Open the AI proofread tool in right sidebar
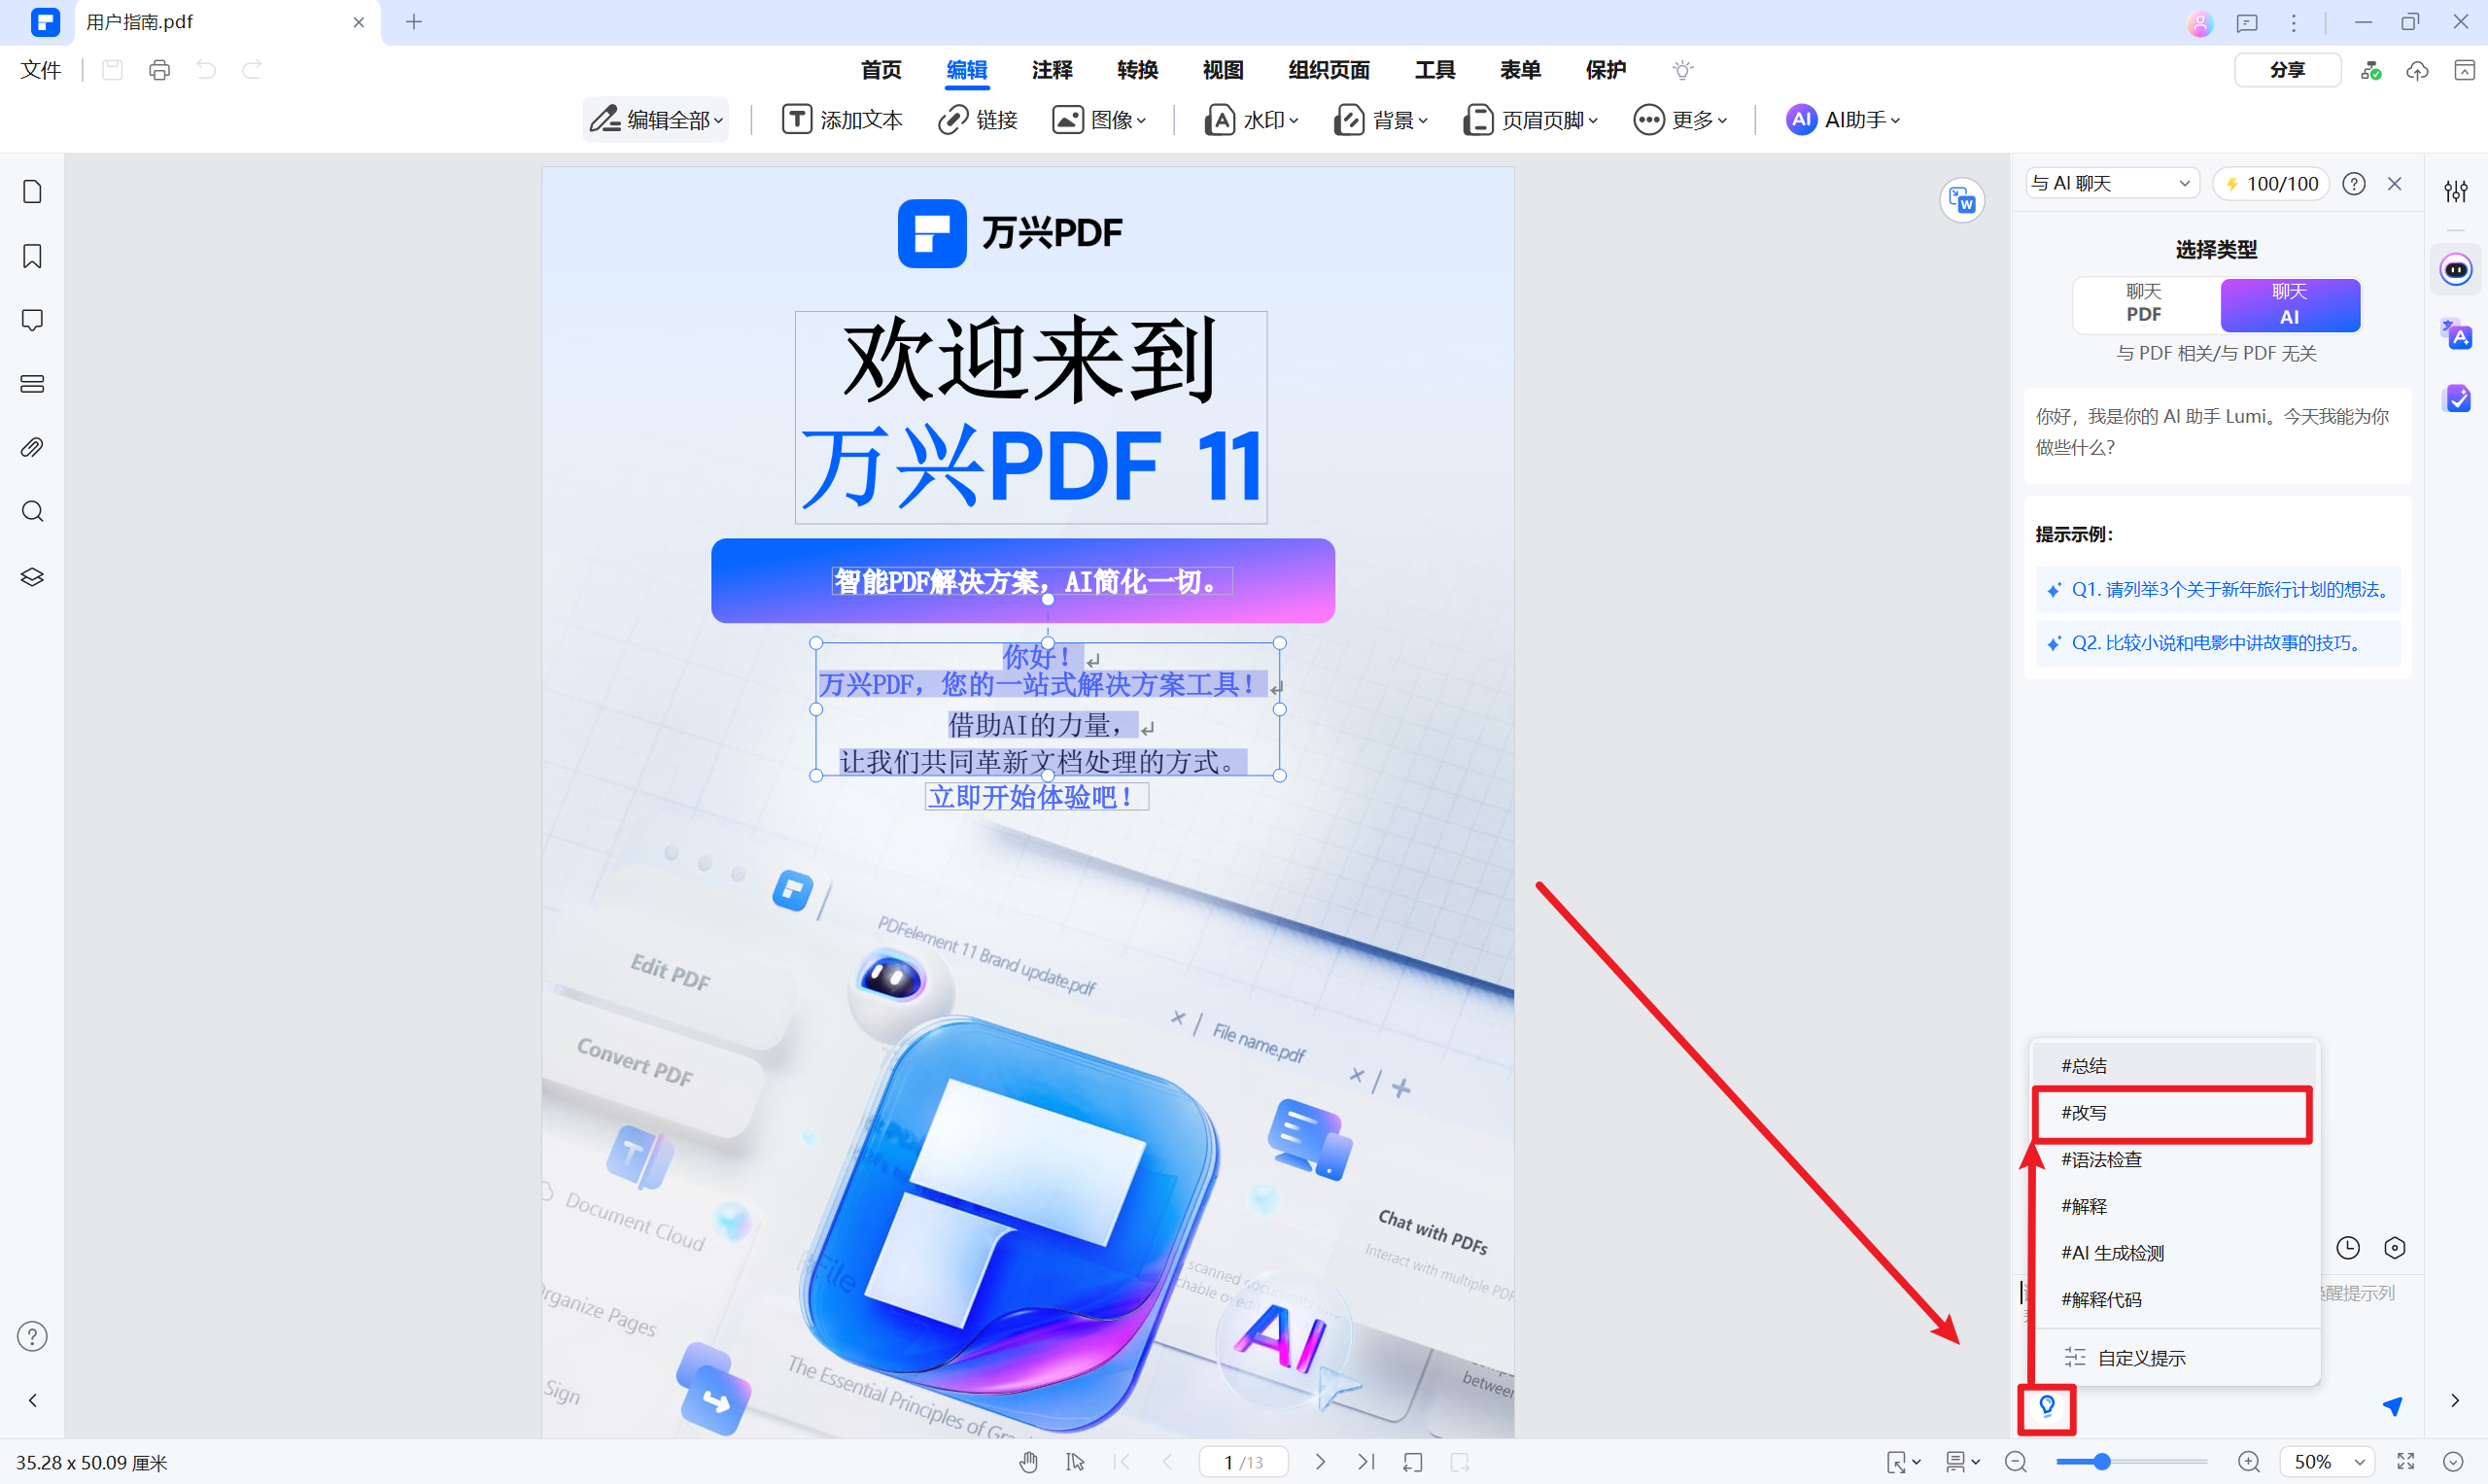Screen dimensions: 2488x1484 coord(2459,398)
